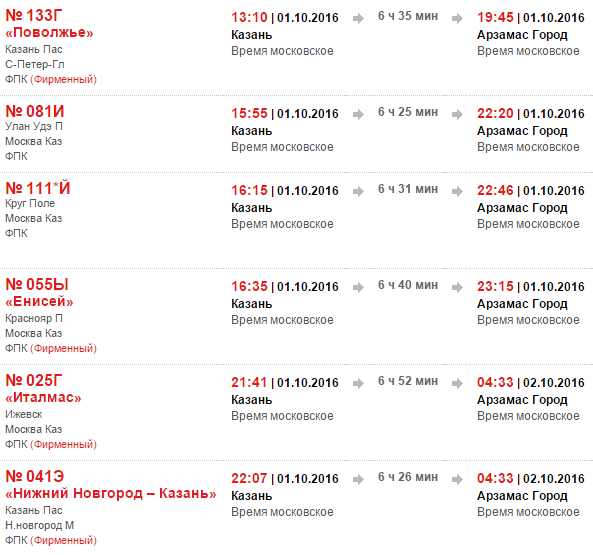Screen dimensions: 593x555
Task: Click arrow icon after 16:35 departure
Action: pyautogui.click(x=358, y=287)
